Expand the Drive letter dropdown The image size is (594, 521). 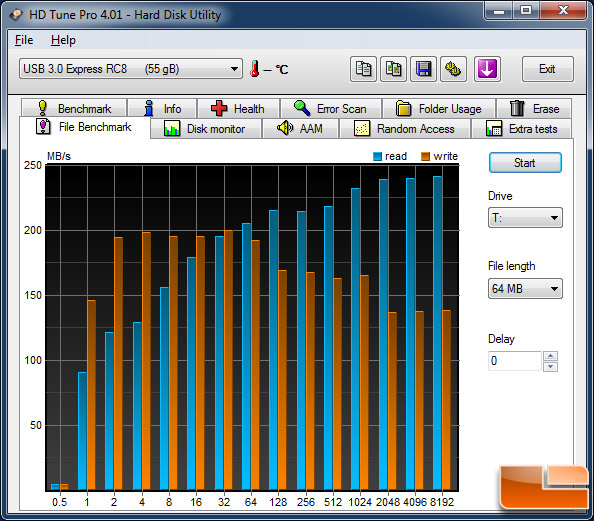pyautogui.click(x=525, y=217)
